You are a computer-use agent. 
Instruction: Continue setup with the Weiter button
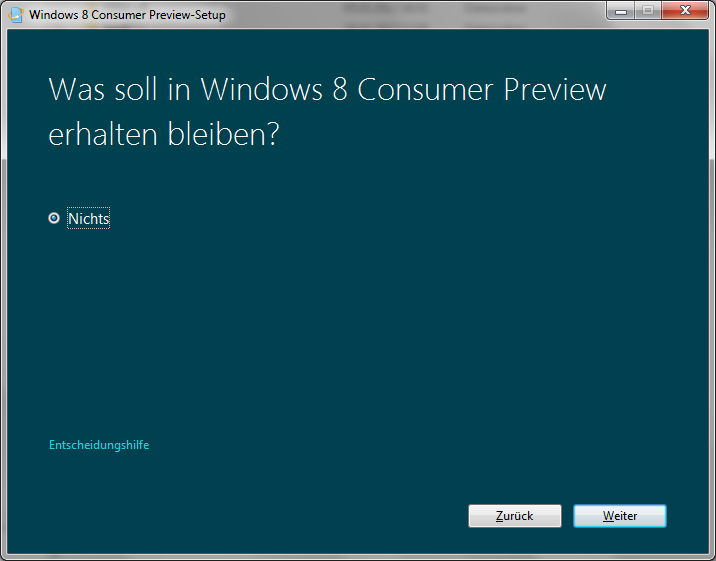click(620, 516)
